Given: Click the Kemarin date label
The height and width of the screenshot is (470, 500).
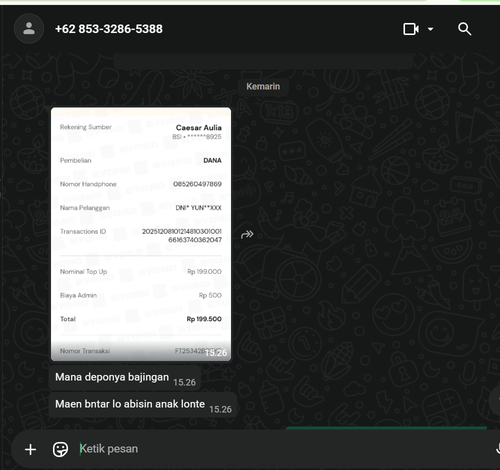Looking at the screenshot, I should pos(263,87).
